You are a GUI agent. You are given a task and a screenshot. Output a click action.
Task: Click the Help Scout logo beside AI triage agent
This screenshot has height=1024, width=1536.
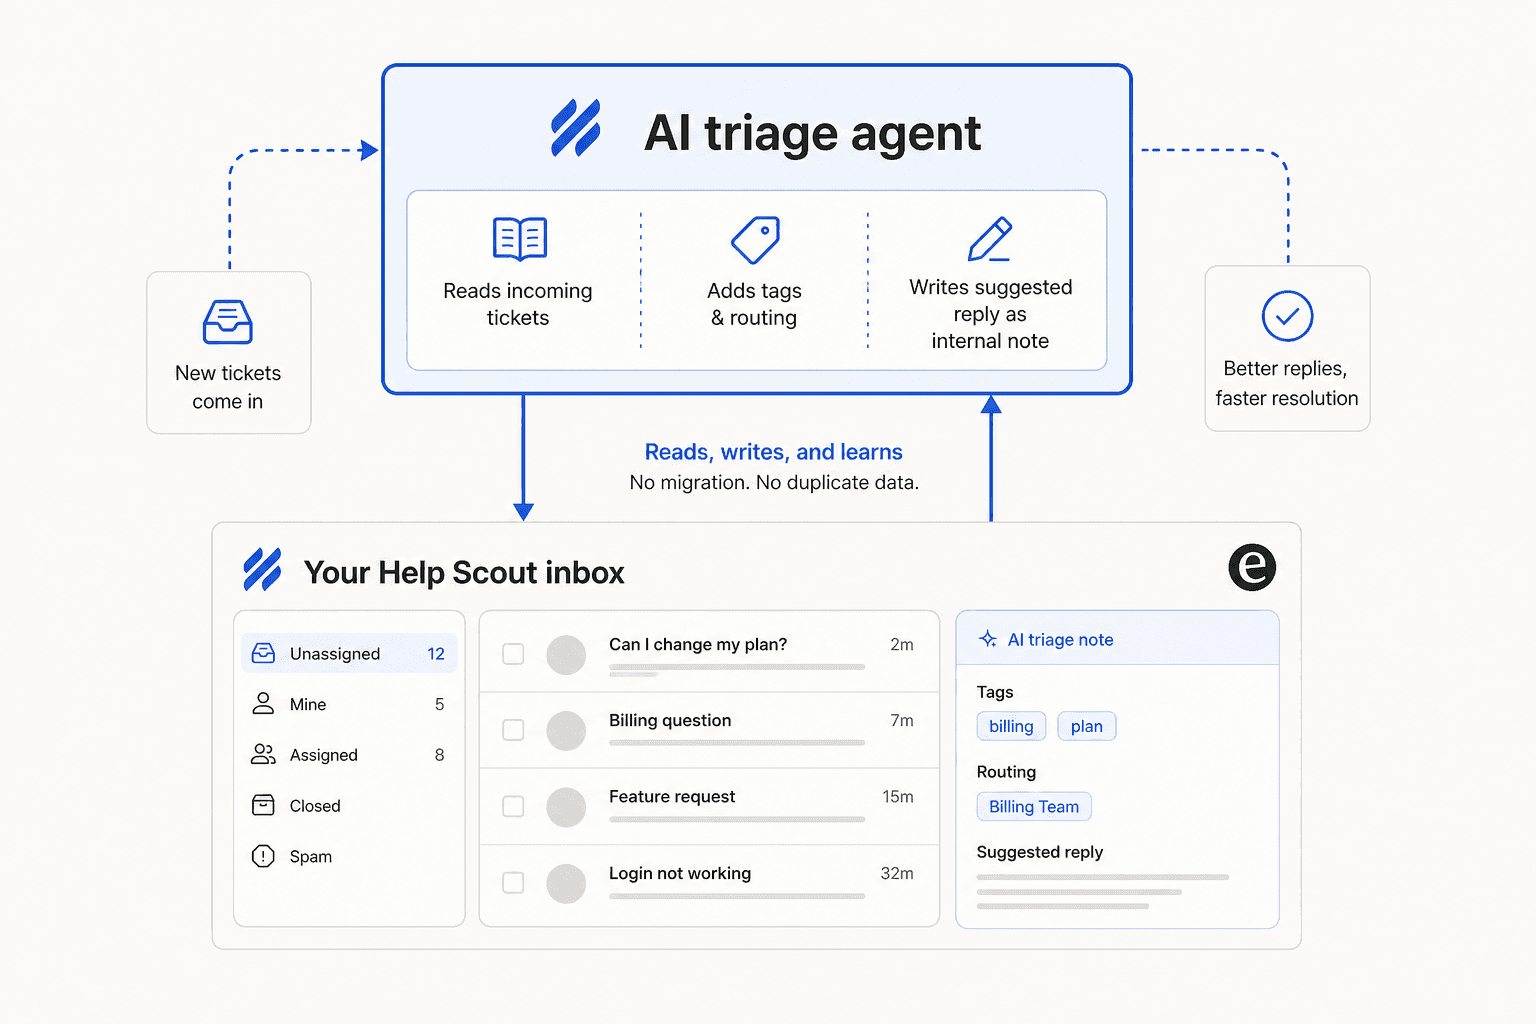click(x=576, y=128)
